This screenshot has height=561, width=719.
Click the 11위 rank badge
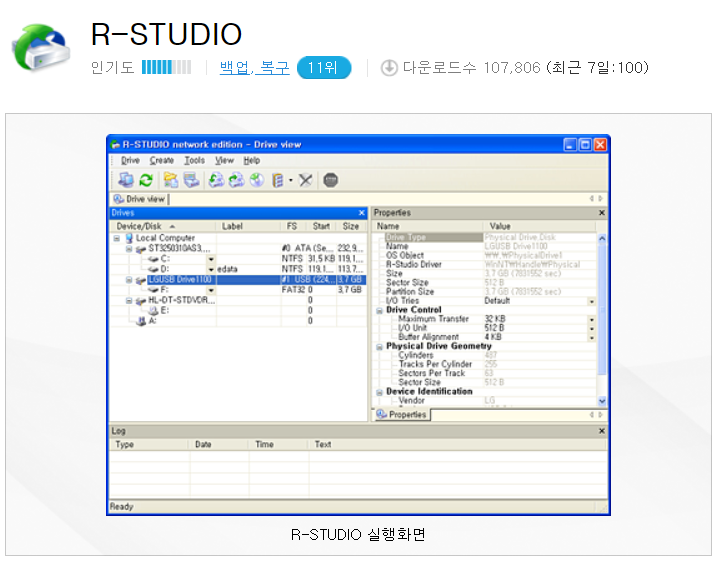pyautogui.click(x=324, y=68)
